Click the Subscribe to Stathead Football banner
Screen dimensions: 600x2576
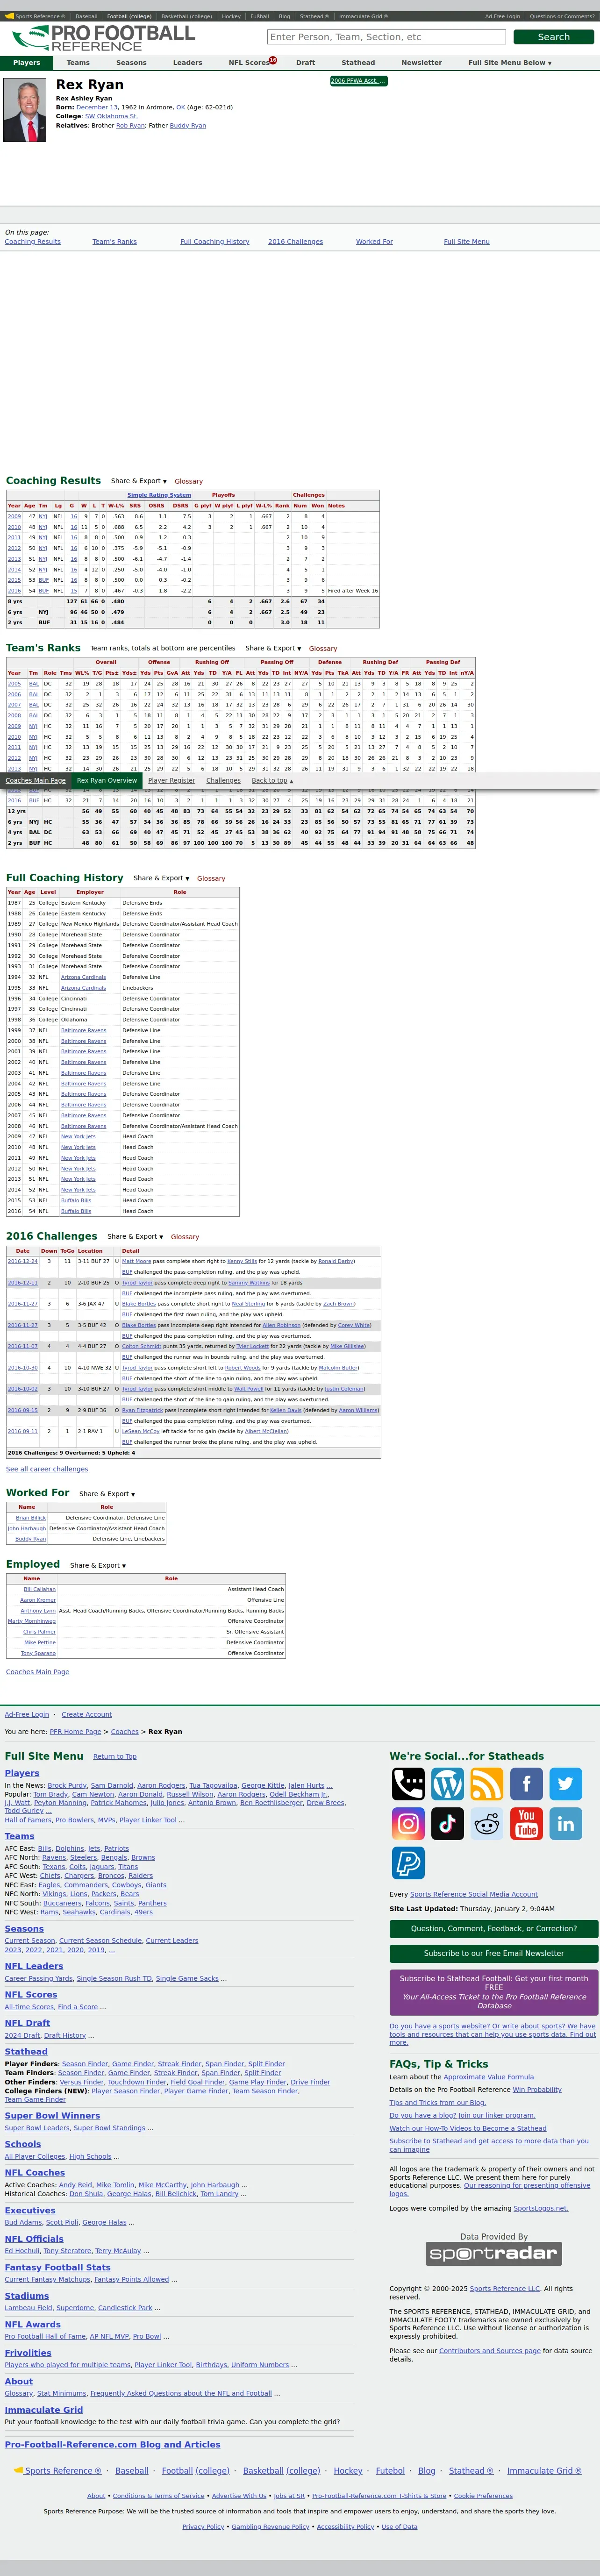point(494,1992)
